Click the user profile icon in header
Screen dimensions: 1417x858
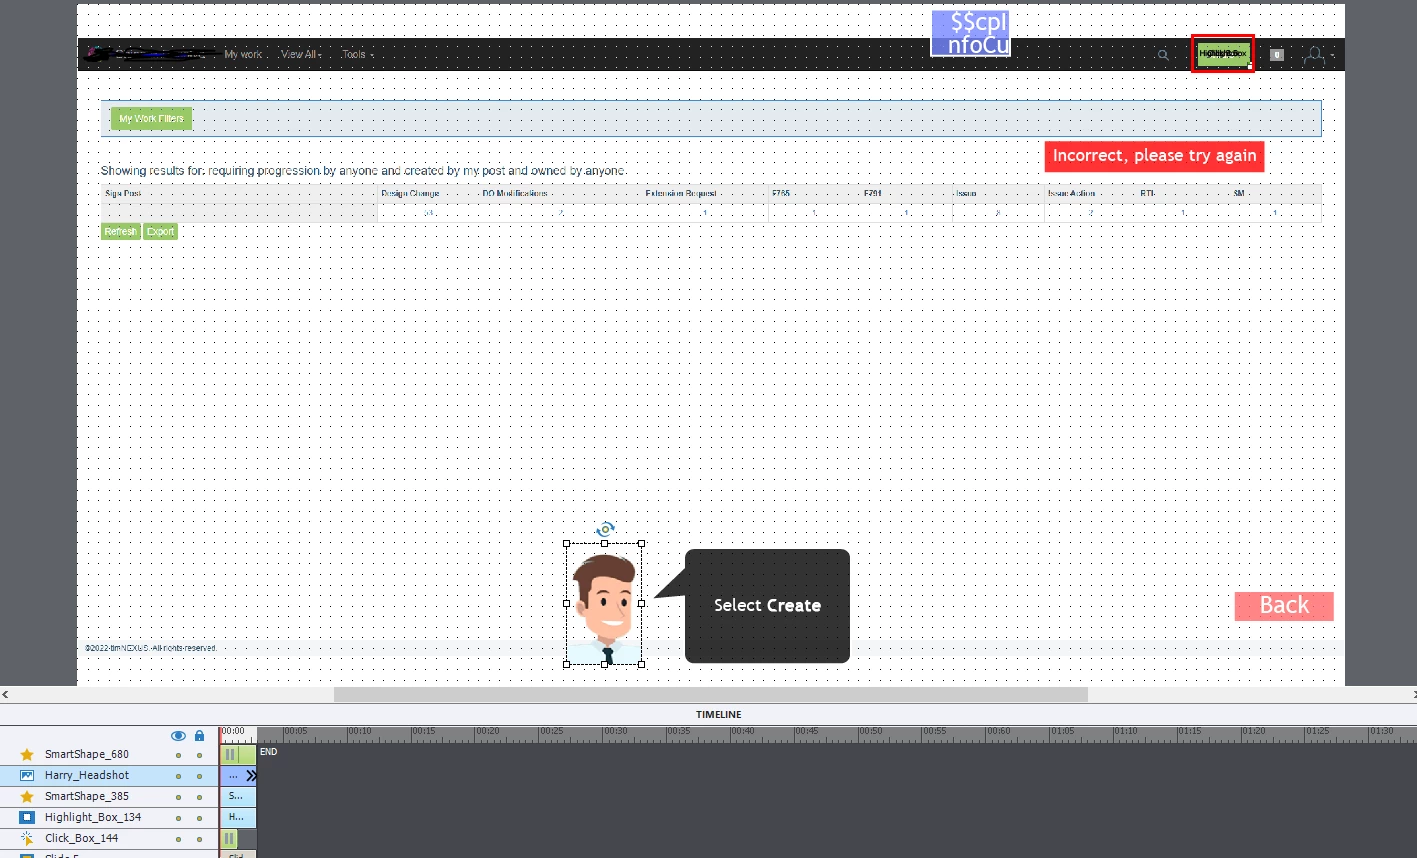[1315, 56]
